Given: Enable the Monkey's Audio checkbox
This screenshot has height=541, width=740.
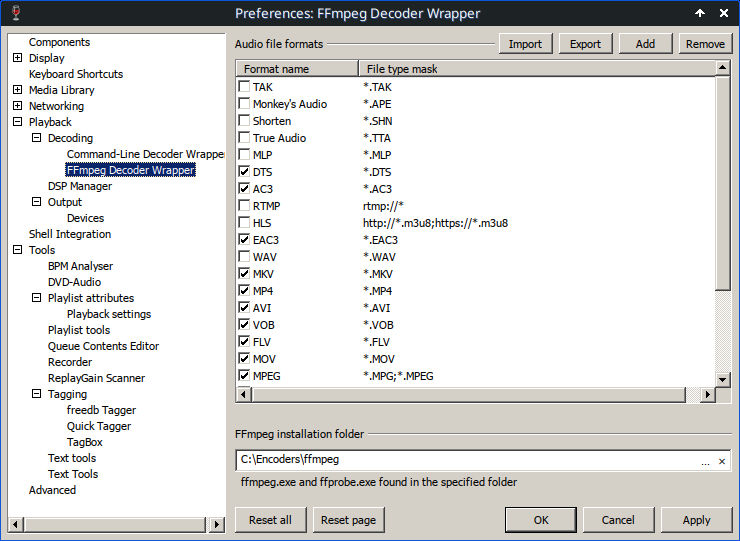Looking at the screenshot, I should 244,103.
